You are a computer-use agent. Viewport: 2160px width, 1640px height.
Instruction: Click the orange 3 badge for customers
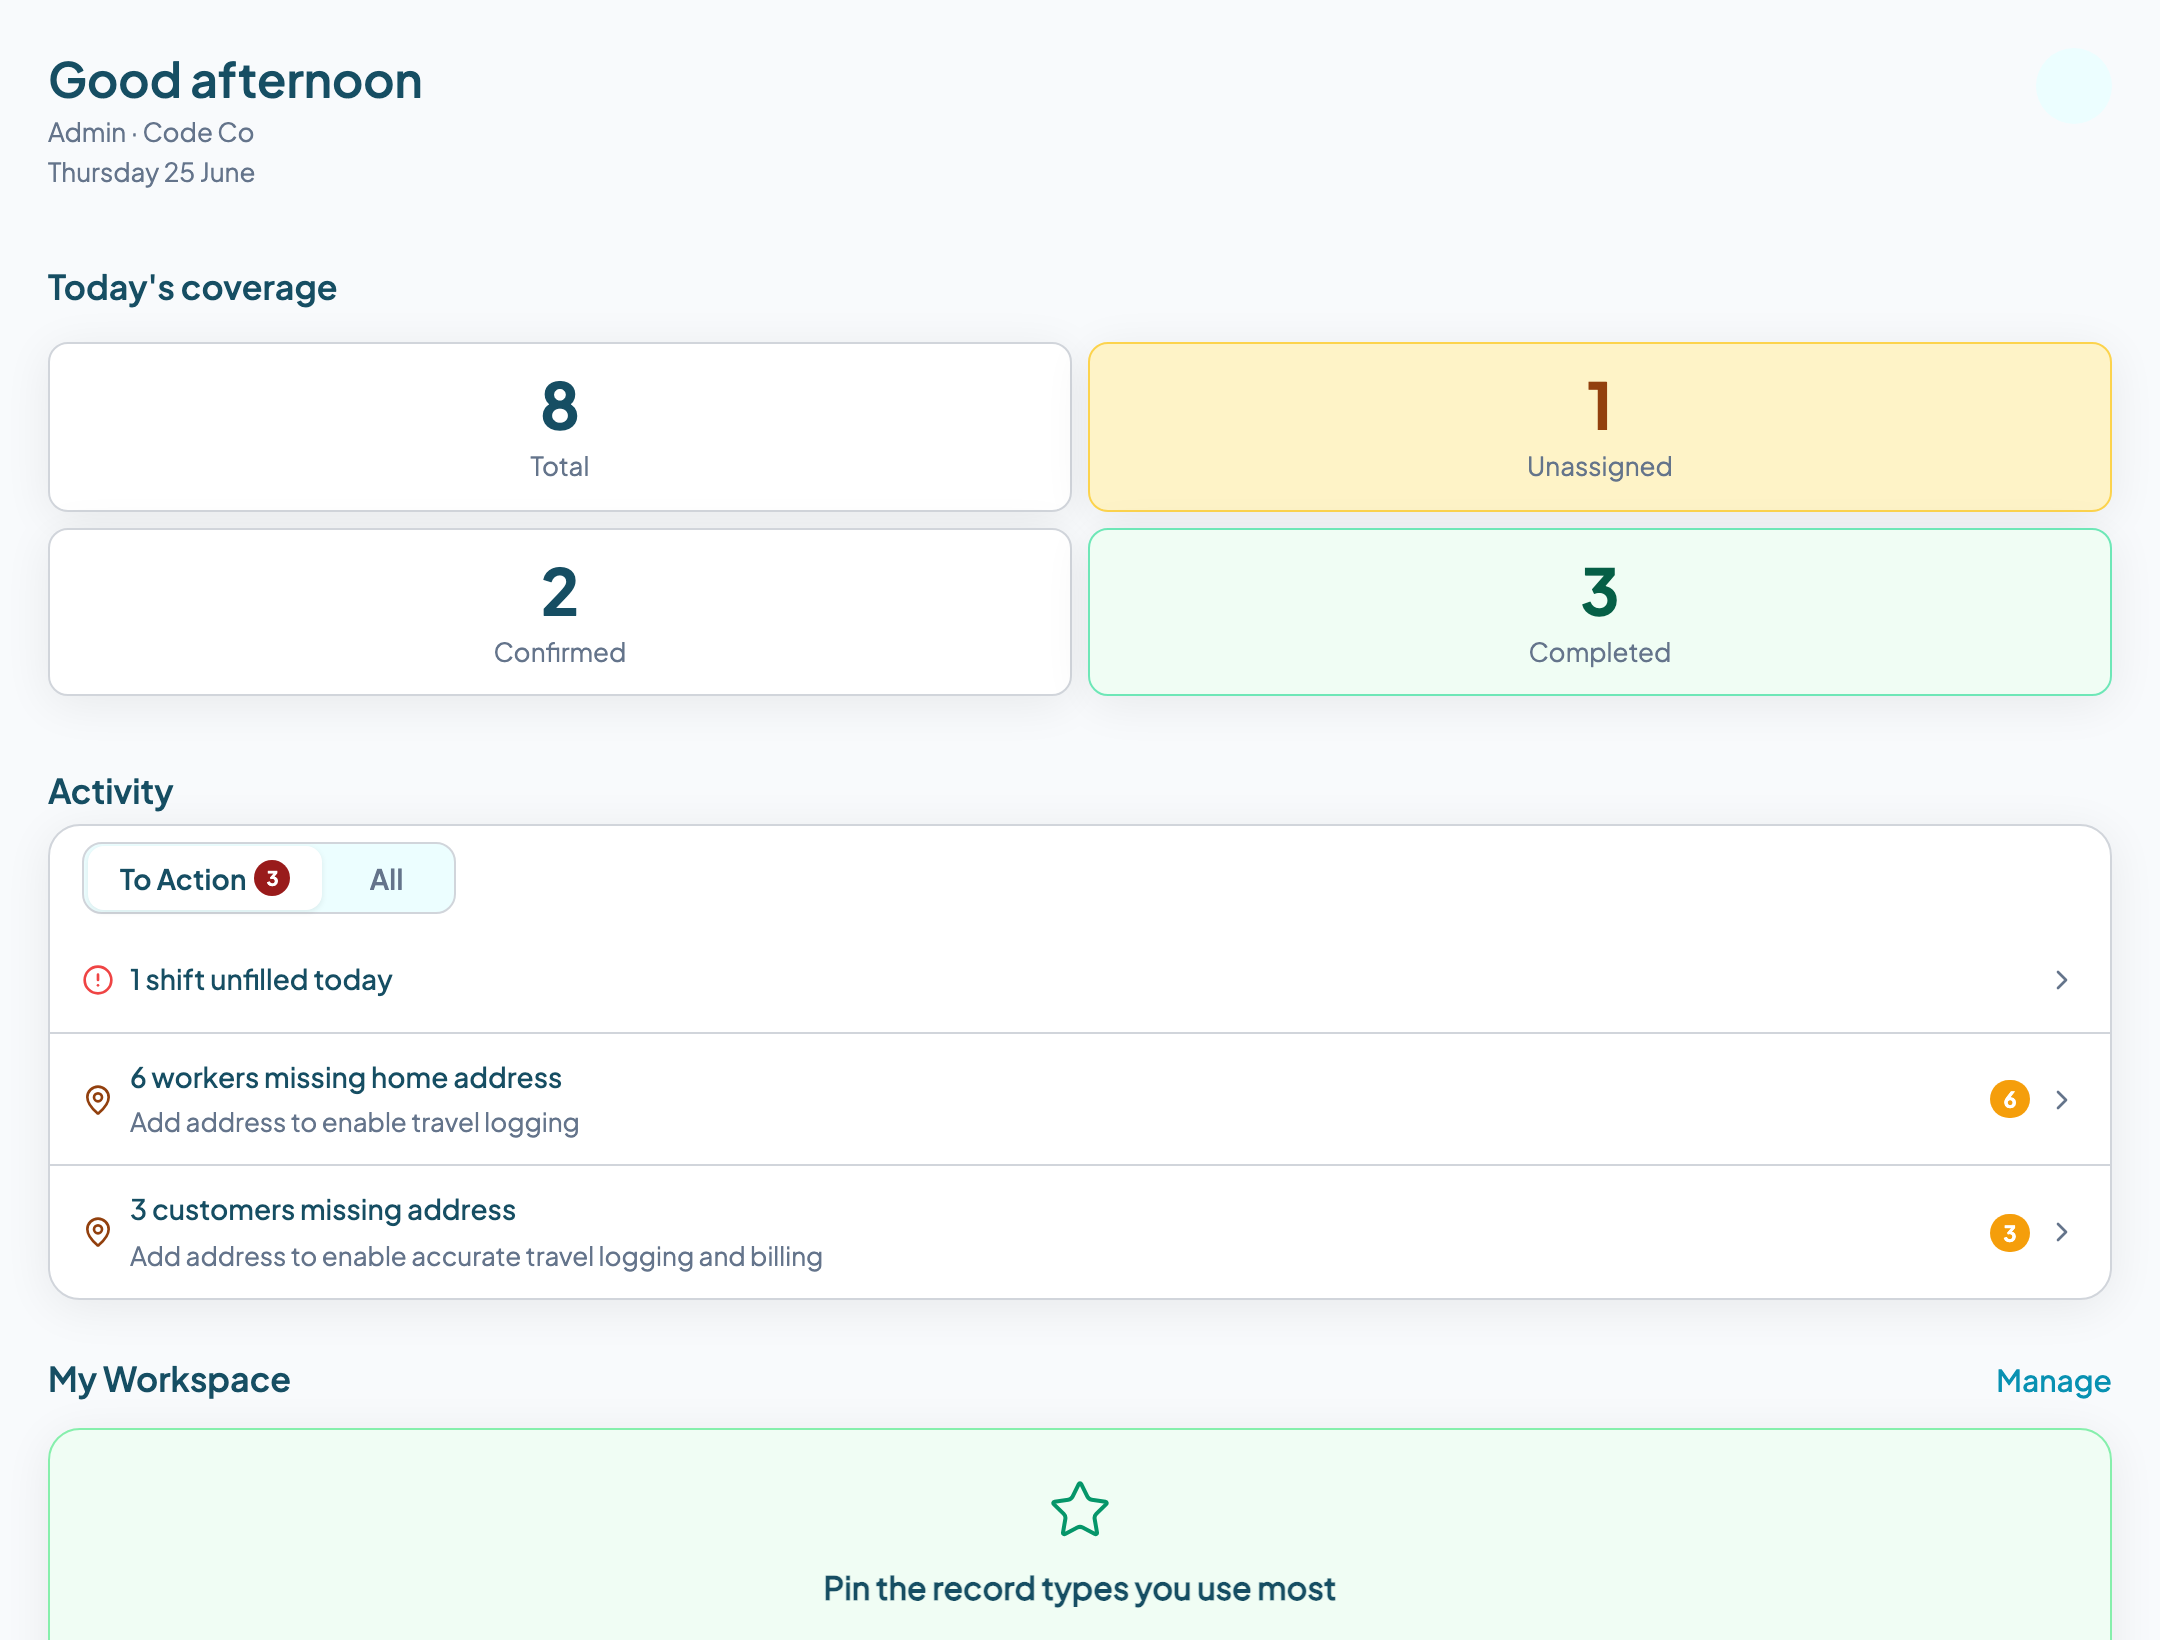click(2009, 1233)
